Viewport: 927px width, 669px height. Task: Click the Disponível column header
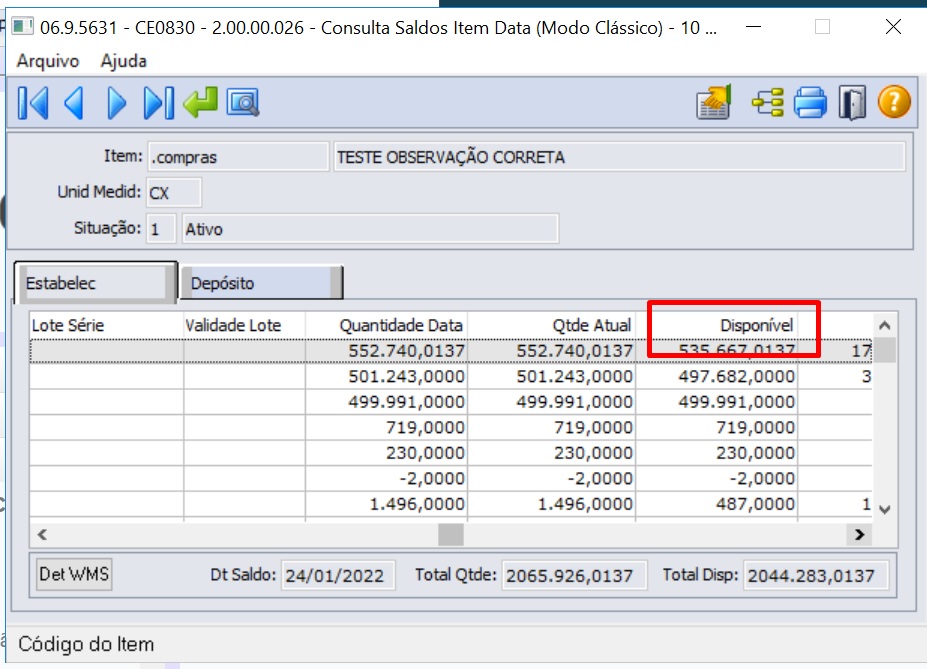point(717,325)
